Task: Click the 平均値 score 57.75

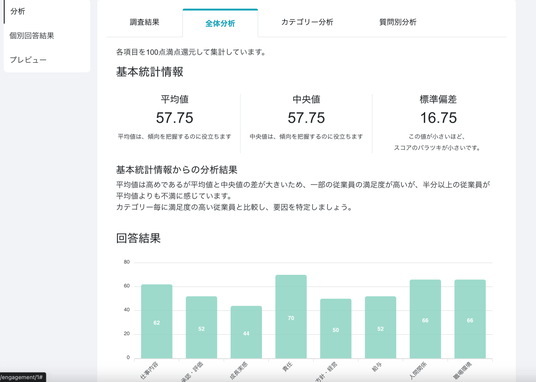Action: (175, 118)
